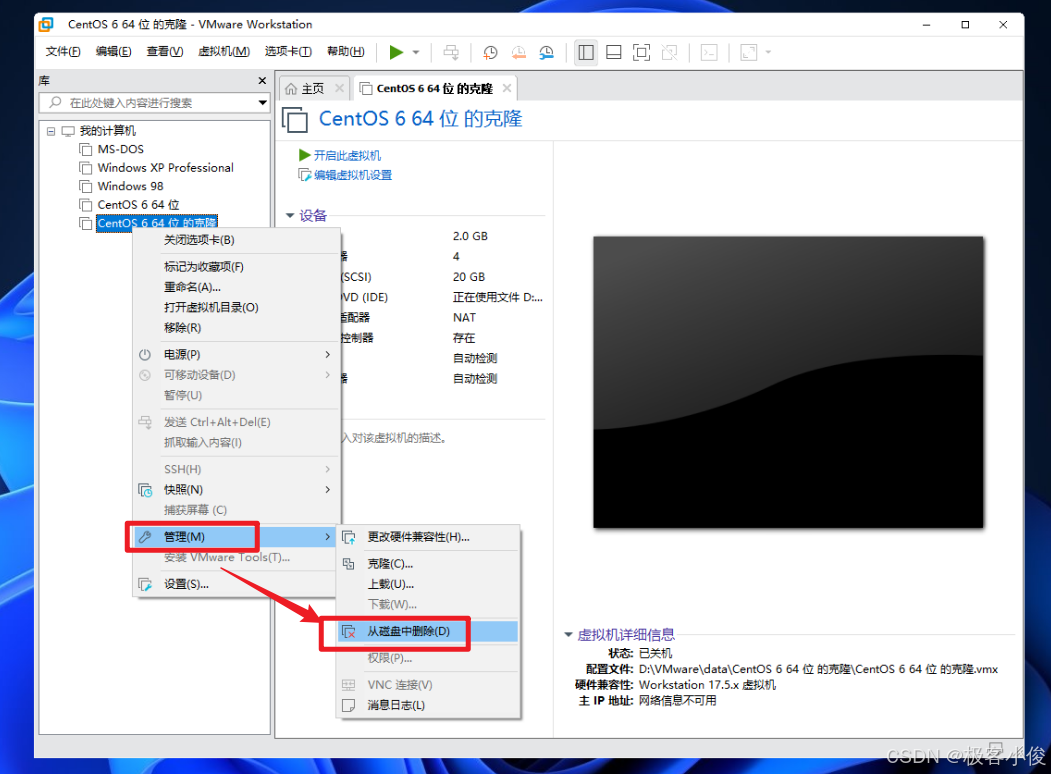
Task: Open the 选项卡(T) menu
Action: coord(288,52)
